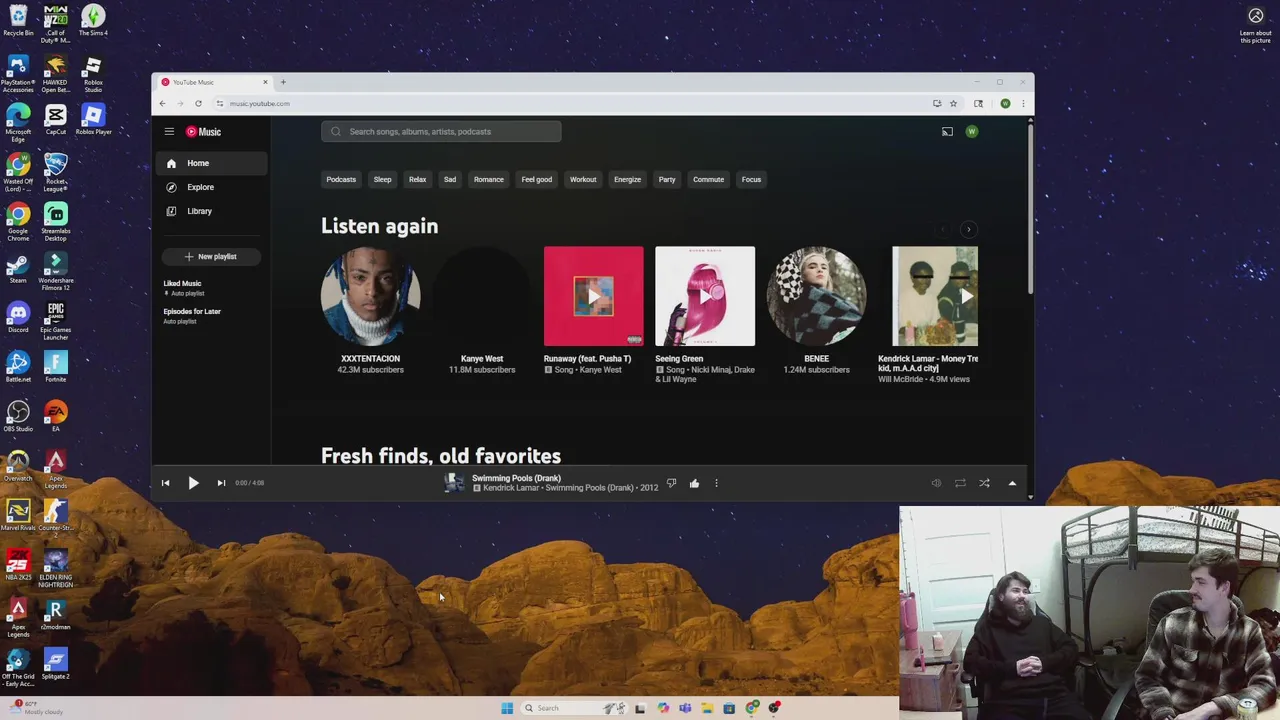
Task: Open more actions for the playing song
Action: pyautogui.click(x=716, y=483)
